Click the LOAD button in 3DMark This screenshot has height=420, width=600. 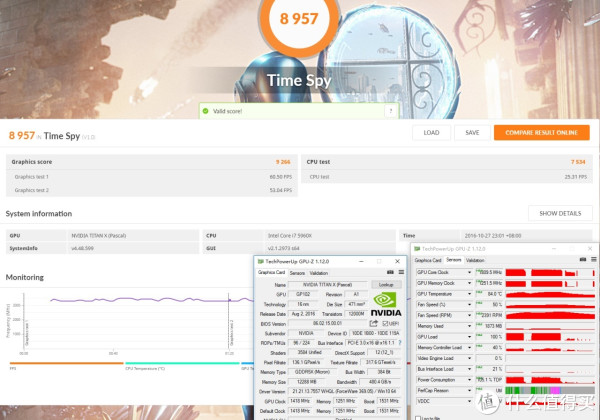coord(431,132)
